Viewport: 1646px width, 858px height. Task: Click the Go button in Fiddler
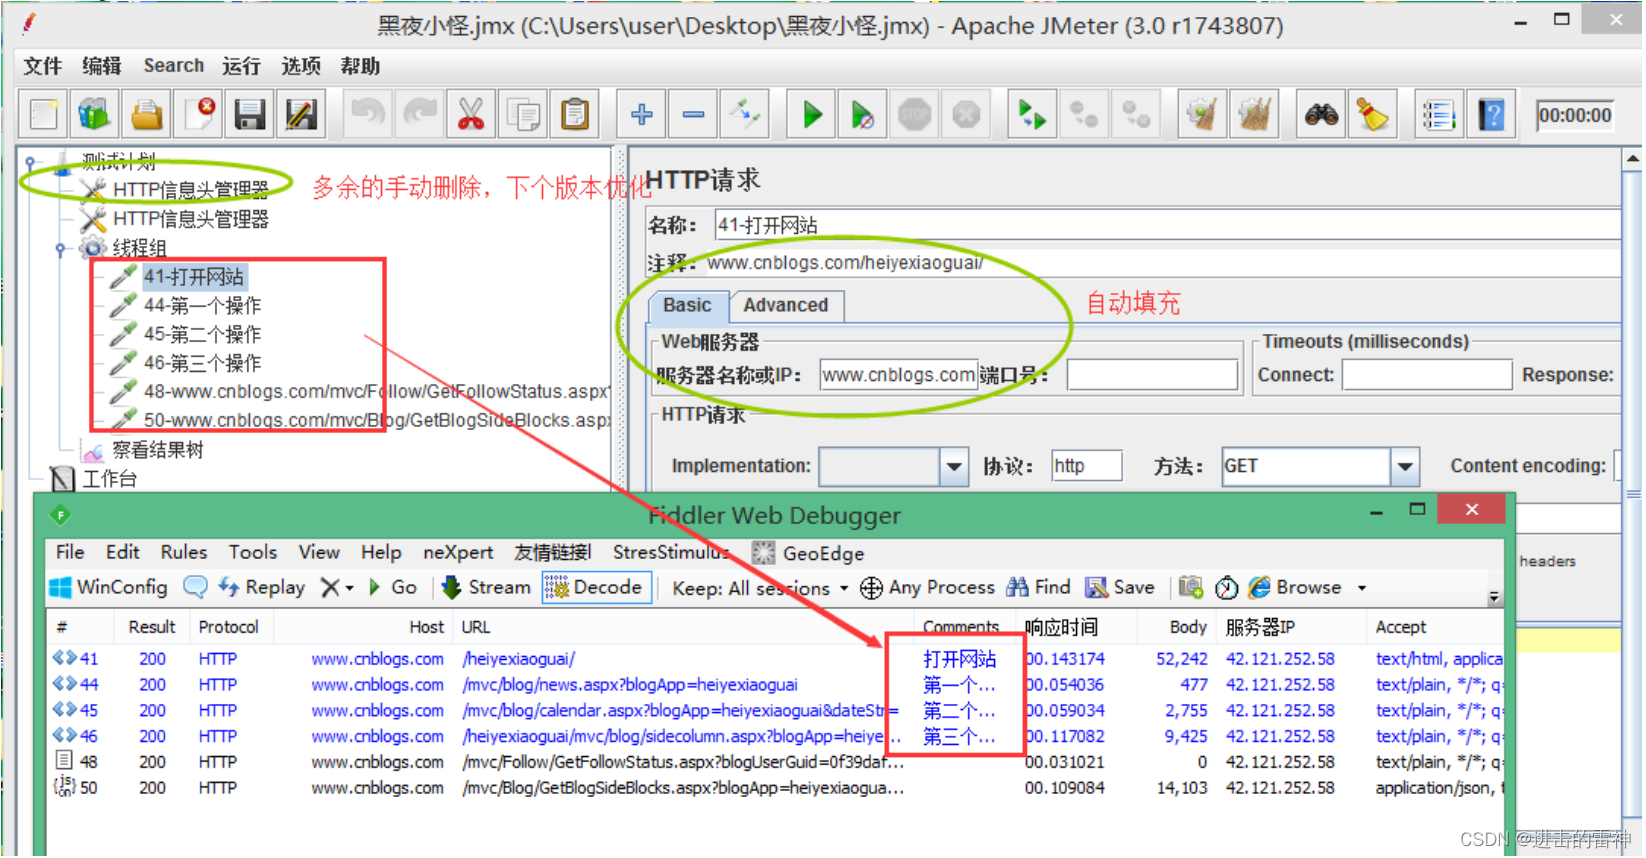[393, 587]
